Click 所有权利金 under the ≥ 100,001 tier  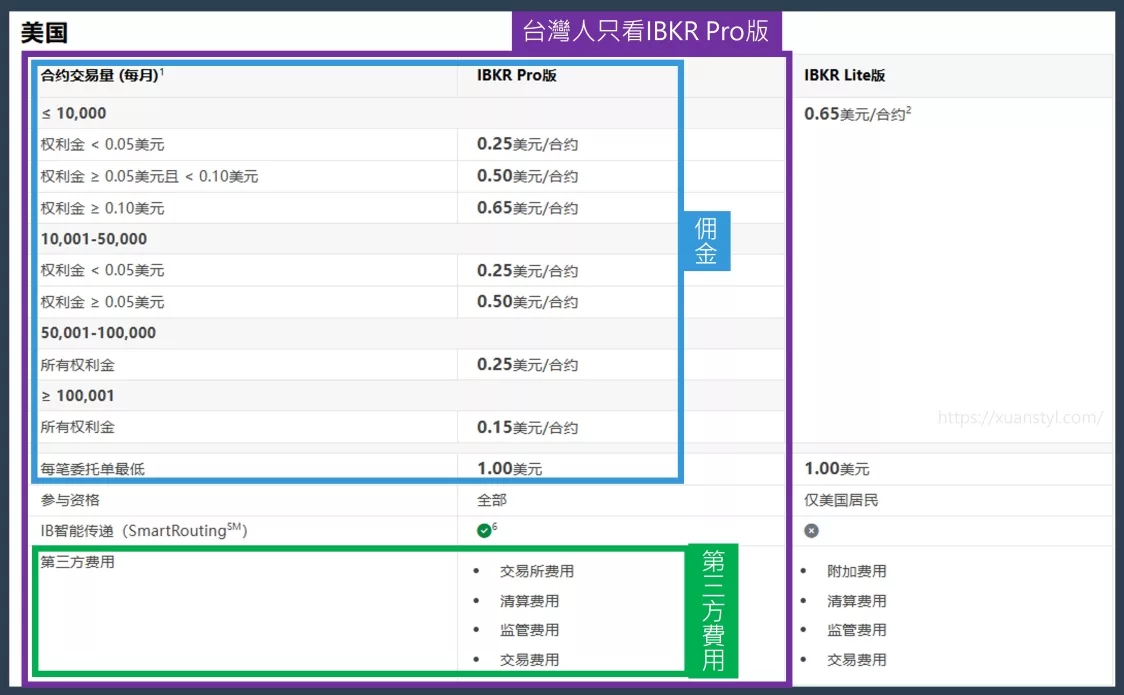(77, 427)
